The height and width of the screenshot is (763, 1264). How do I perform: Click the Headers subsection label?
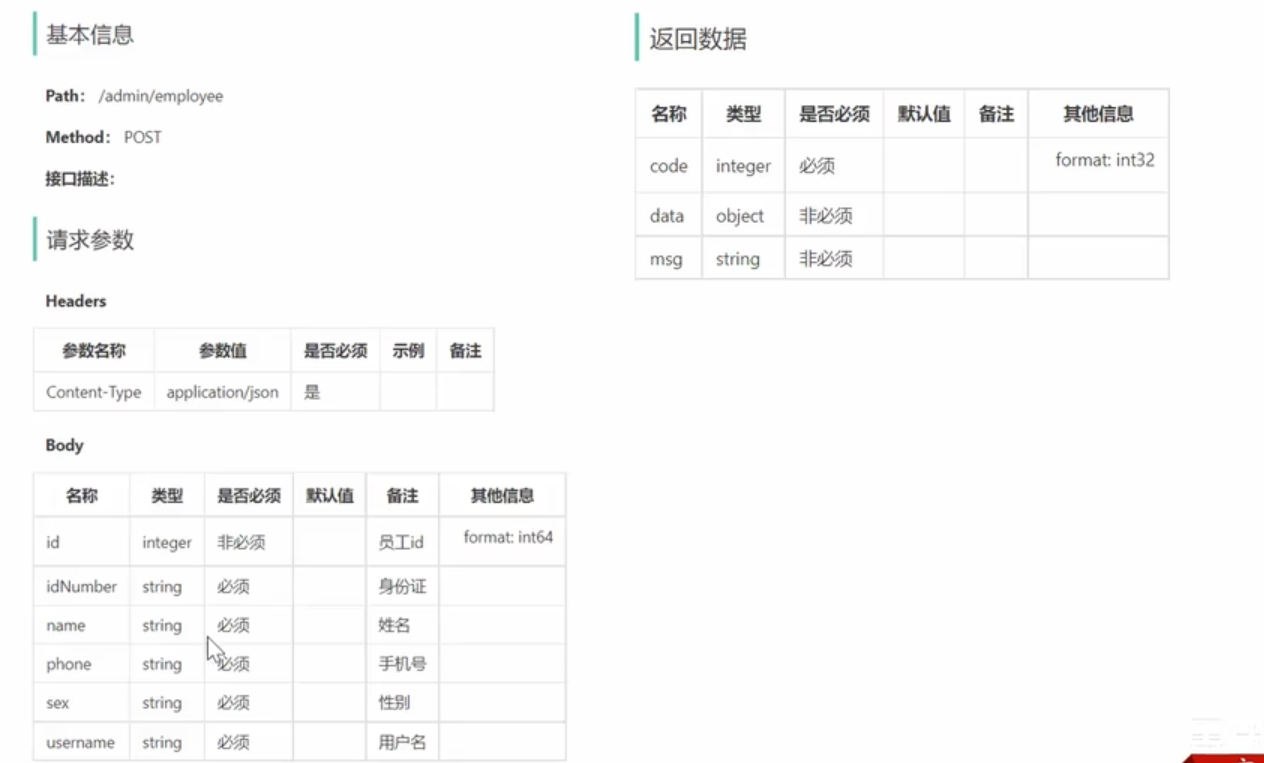coord(76,300)
